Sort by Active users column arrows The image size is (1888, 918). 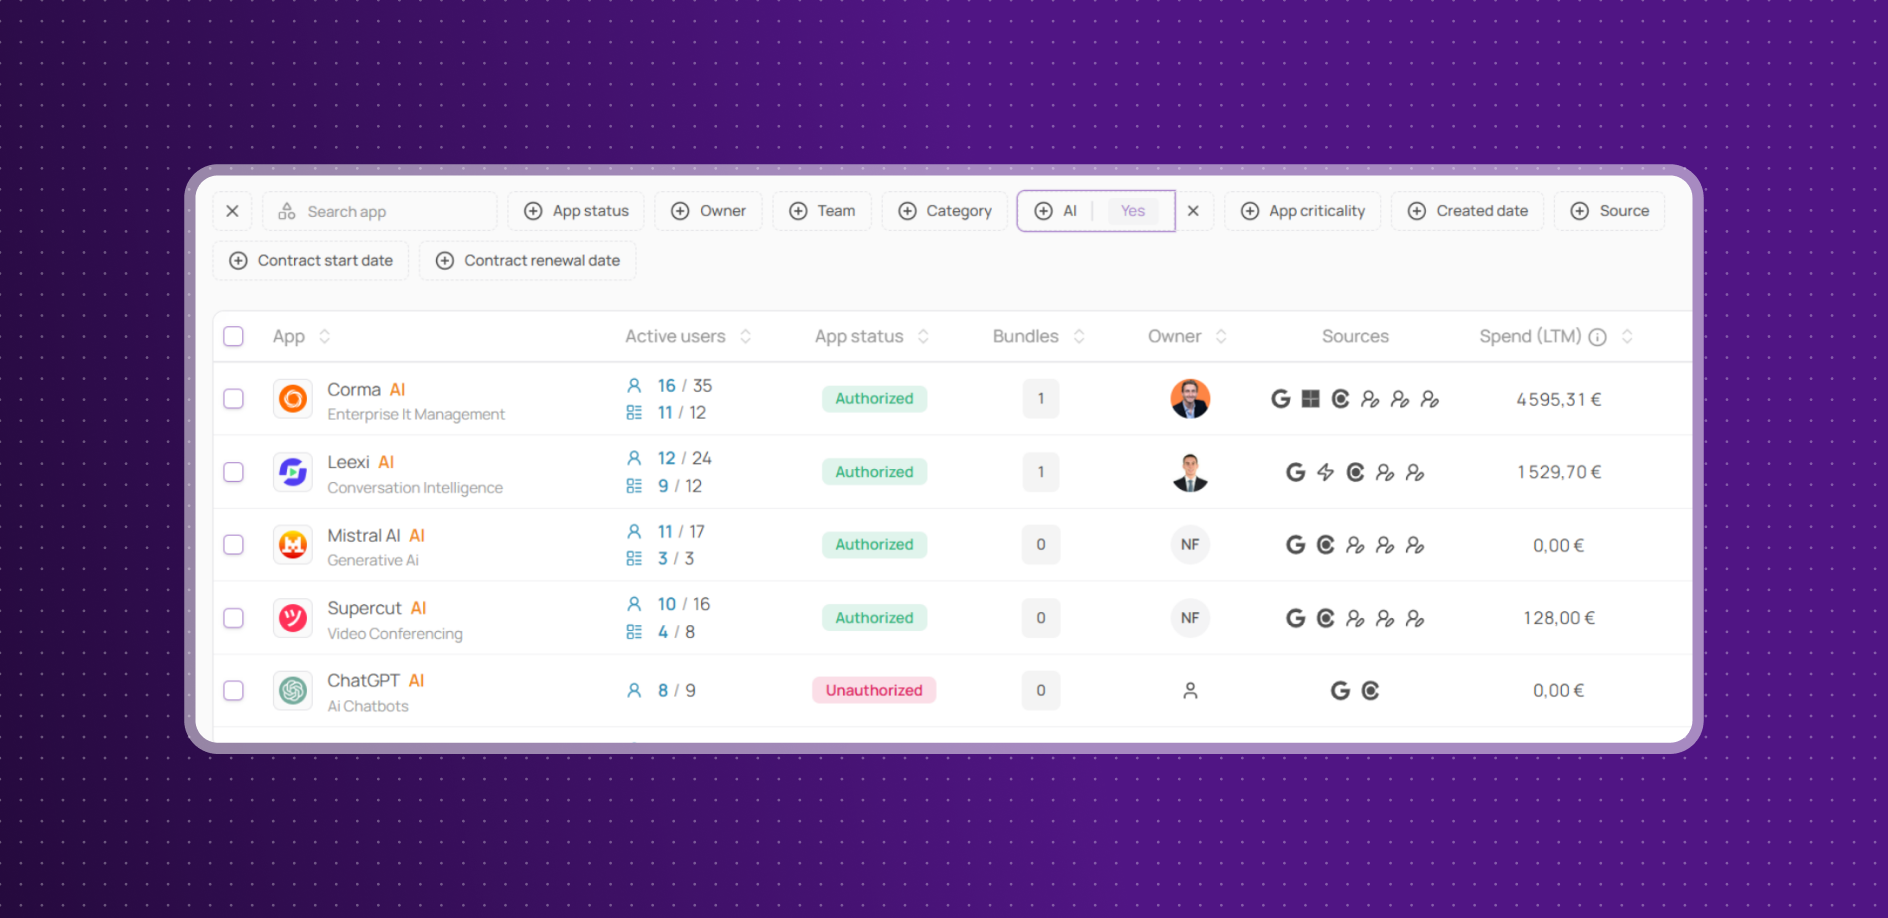745,337
